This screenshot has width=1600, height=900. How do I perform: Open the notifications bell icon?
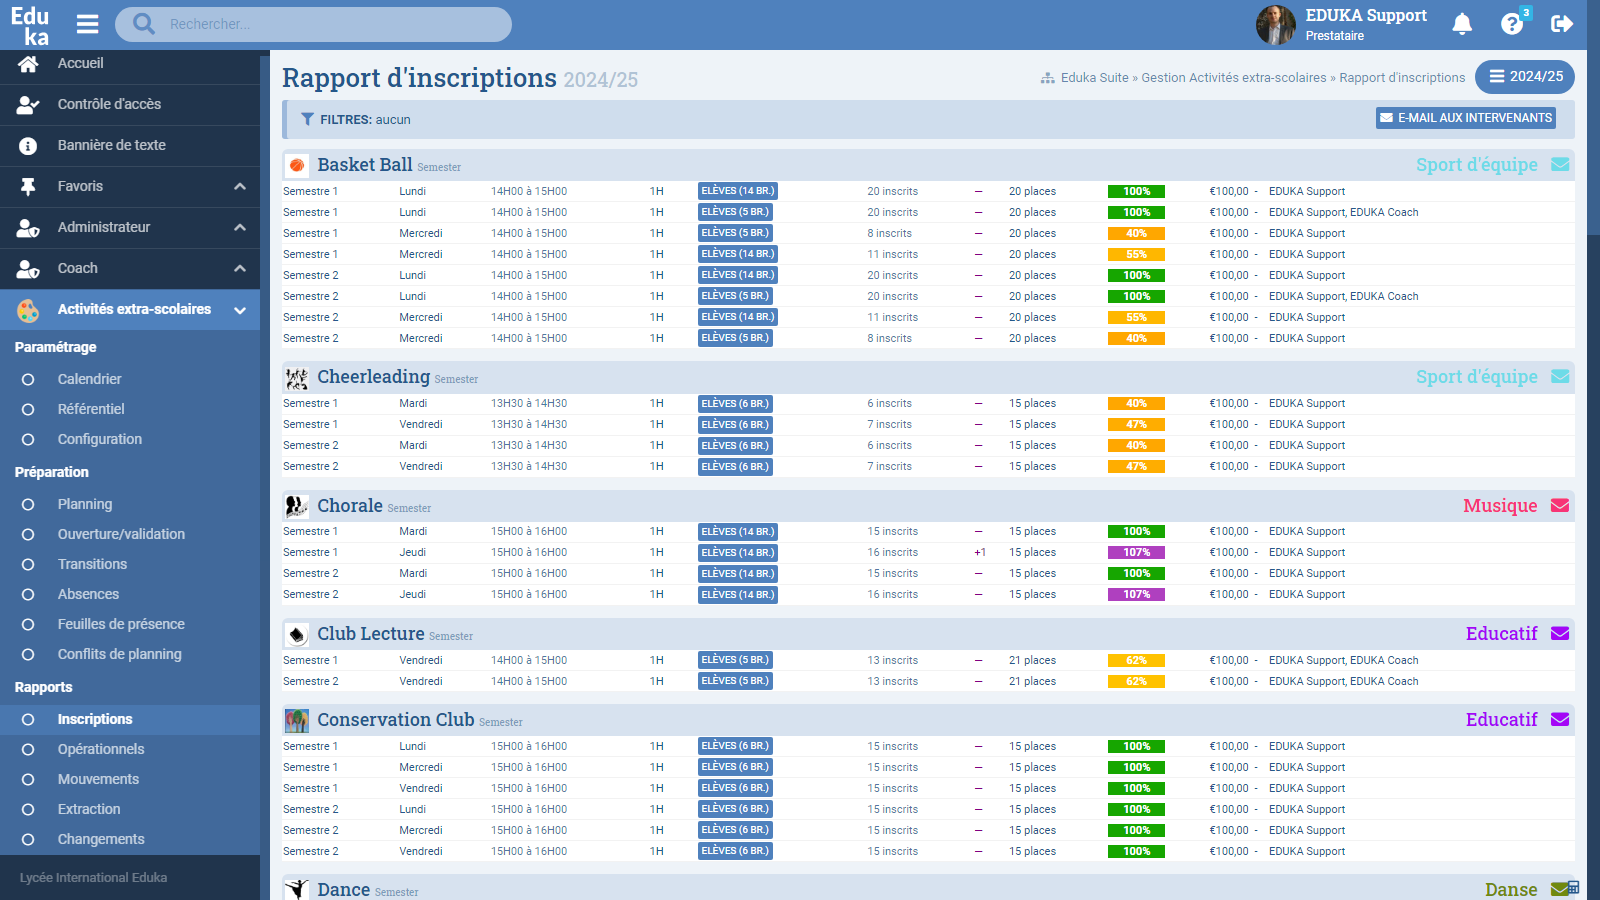pos(1462,24)
